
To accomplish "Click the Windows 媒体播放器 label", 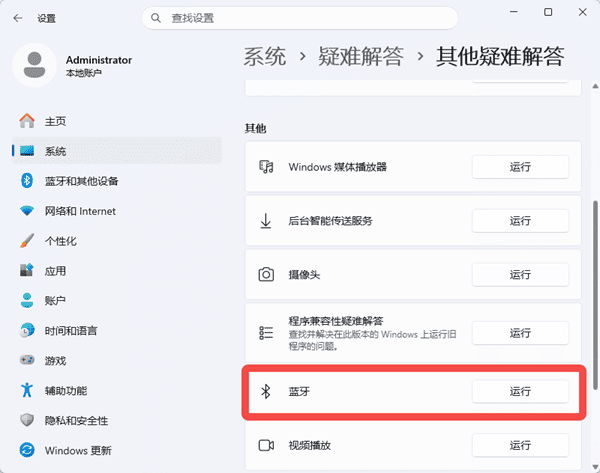I will tap(338, 167).
